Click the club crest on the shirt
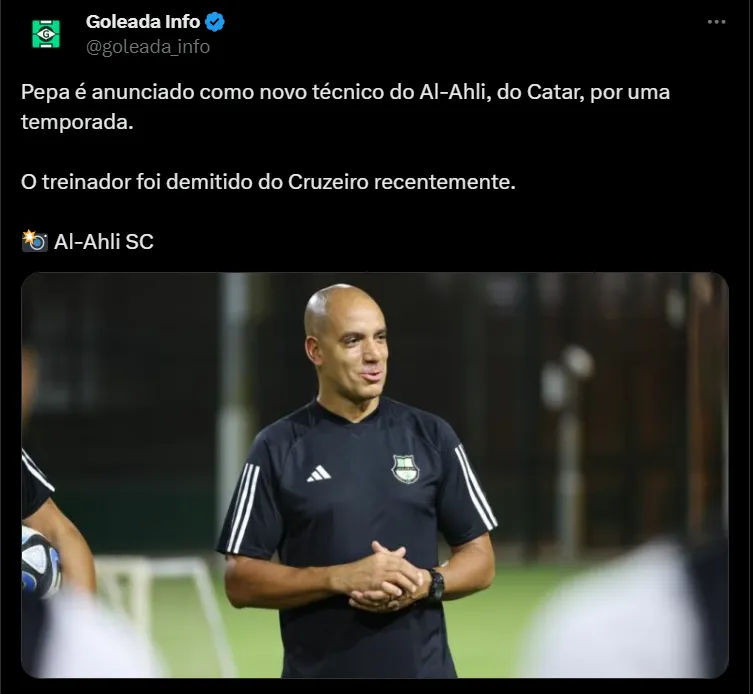 [405, 469]
